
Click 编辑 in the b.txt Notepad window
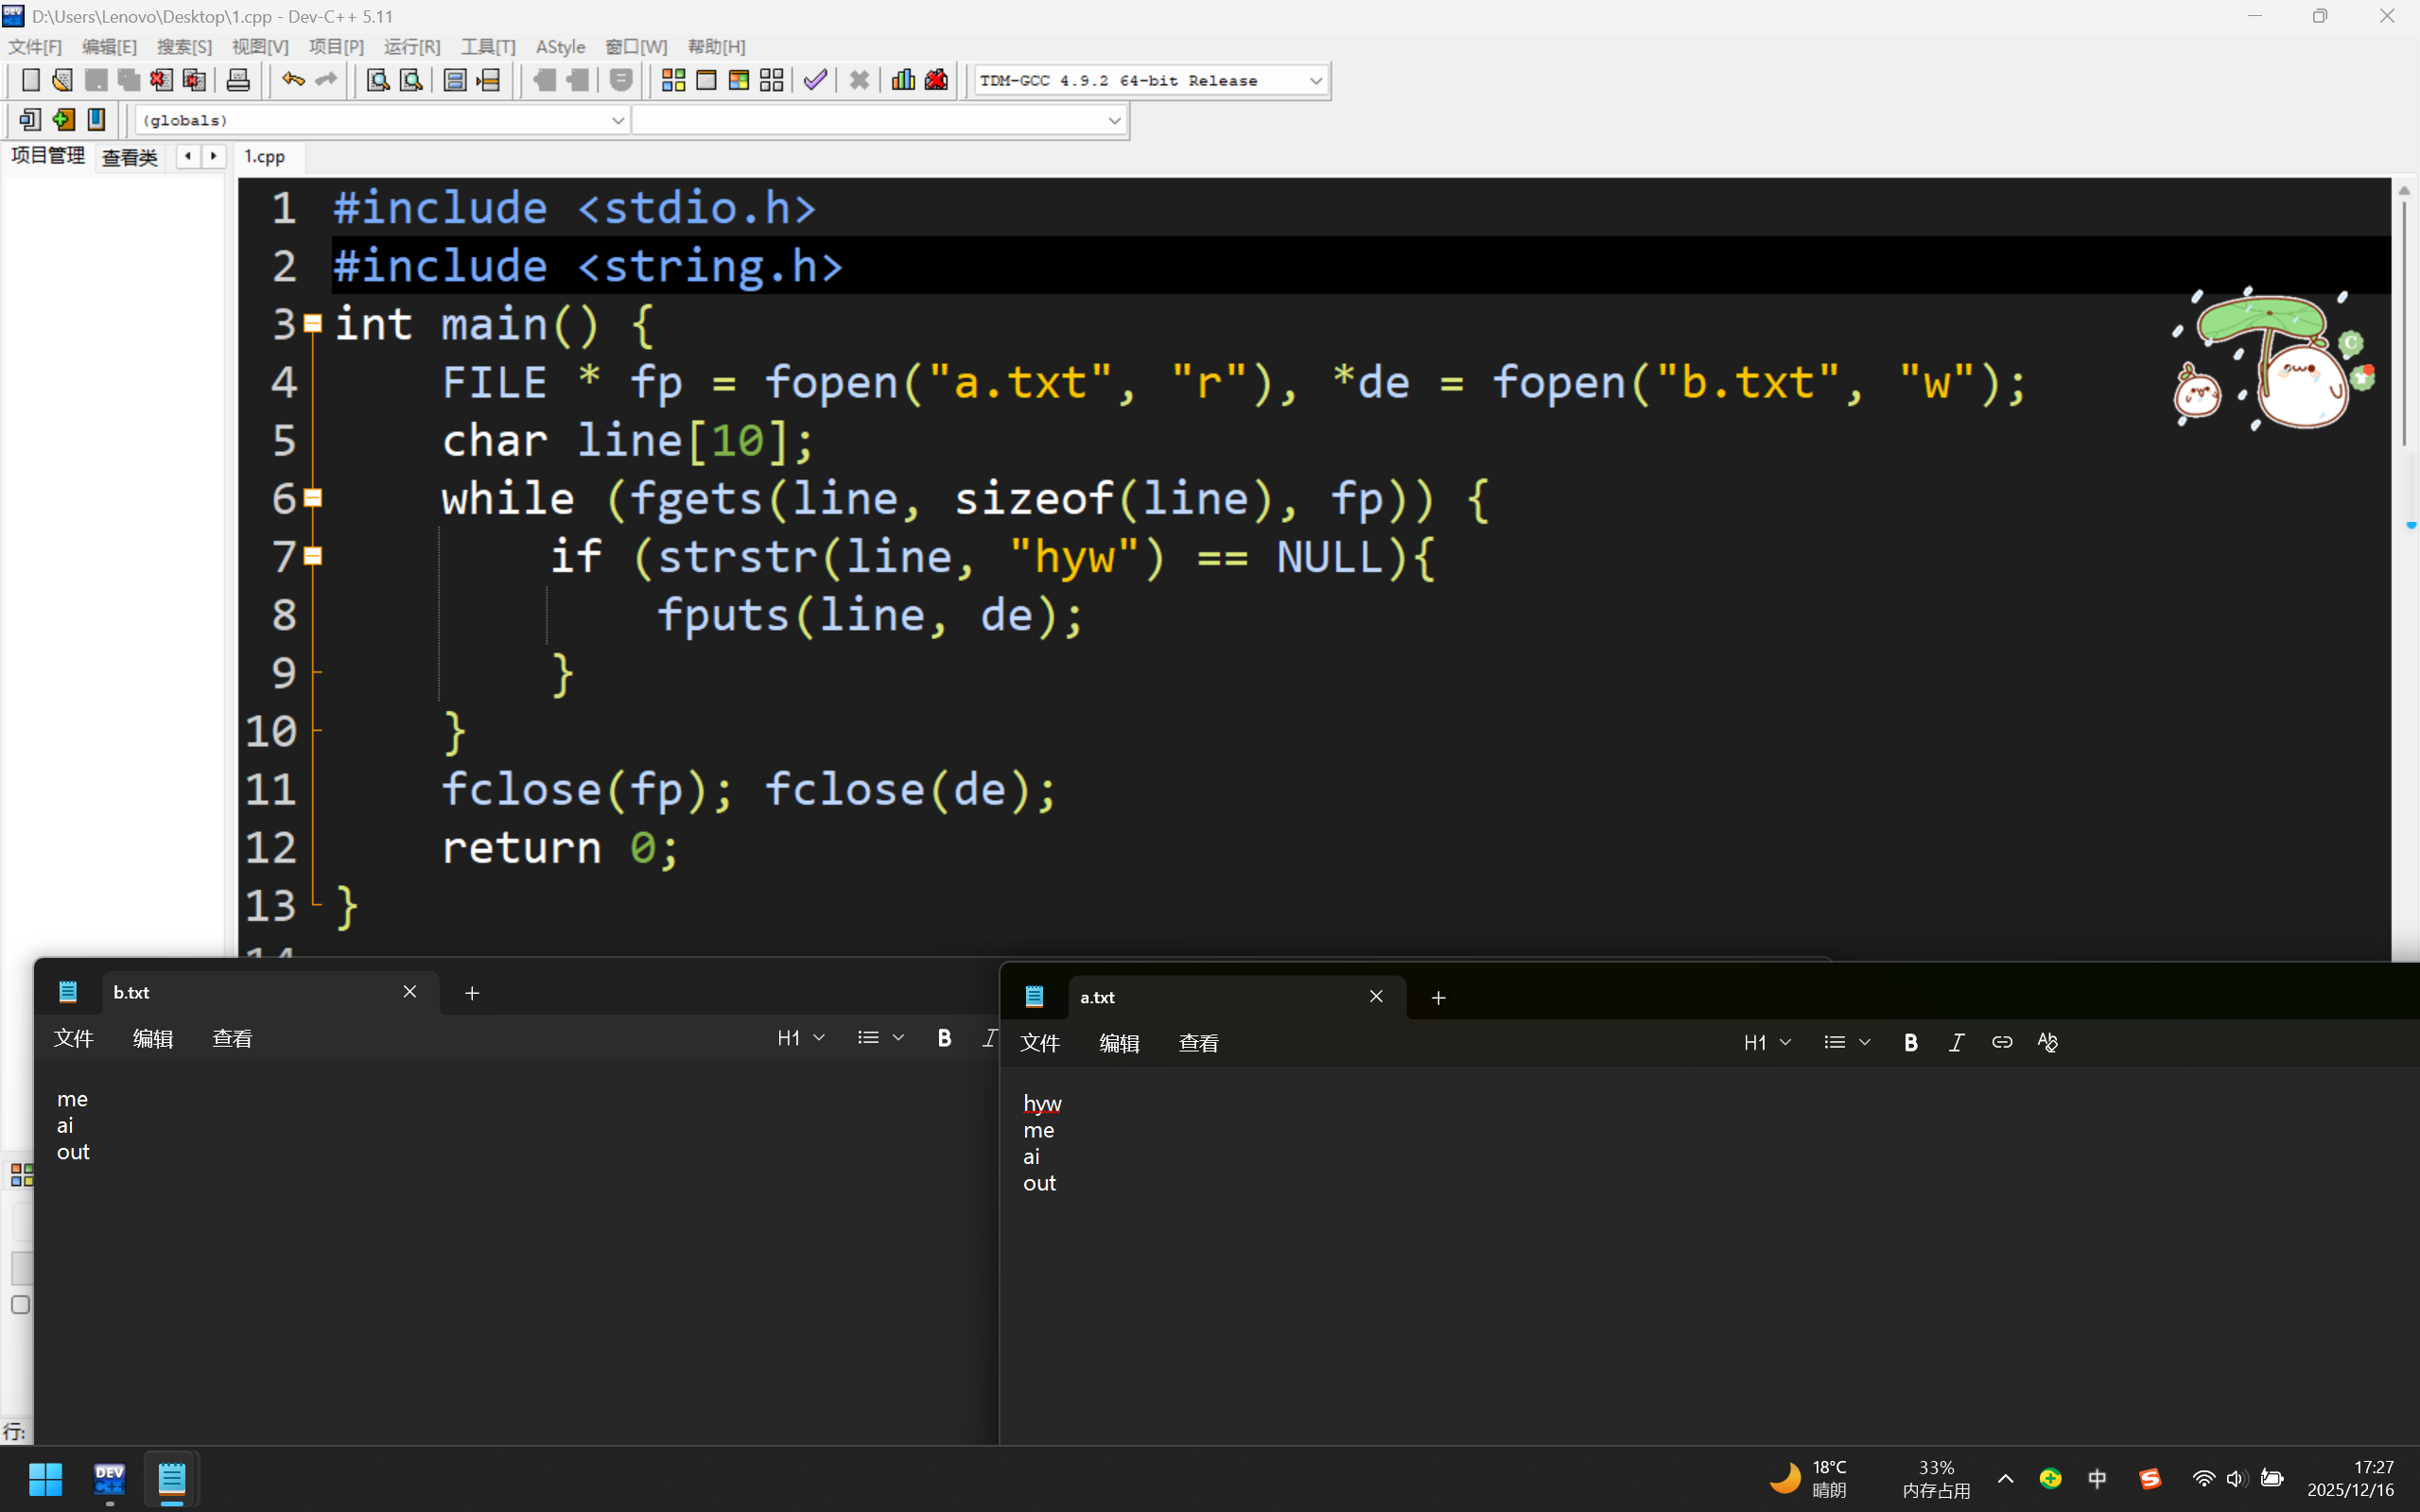coord(152,1039)
